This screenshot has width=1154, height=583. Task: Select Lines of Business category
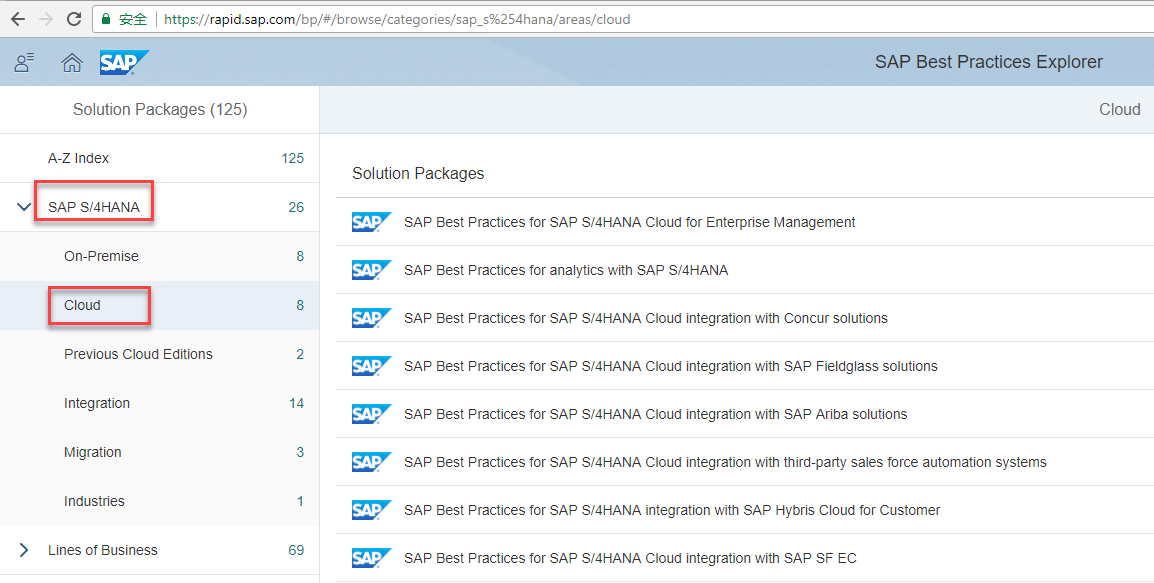[160, 550]
